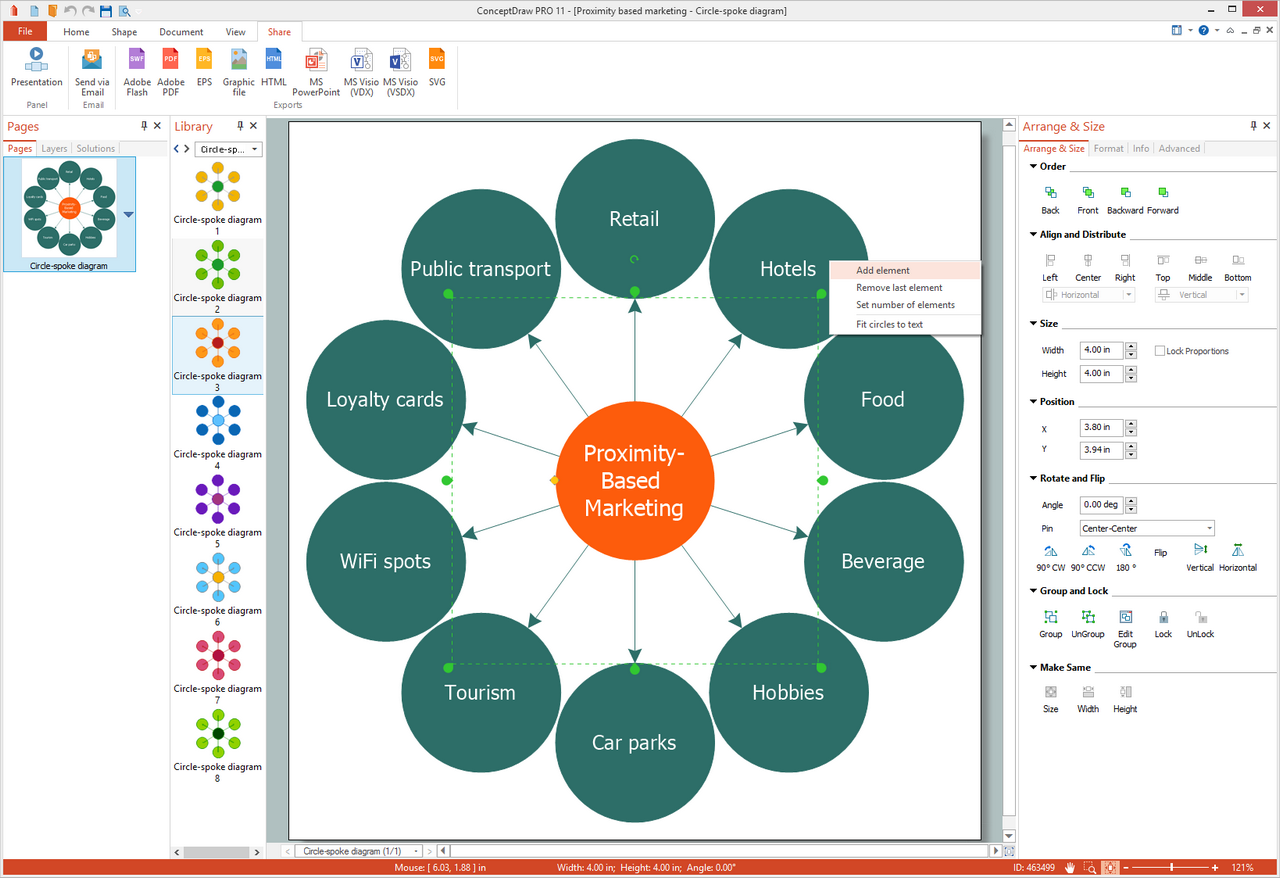Image resolution: width=1280 pixels, height=878 pixels.
Task: Open the library selection dropdown
Action: point(228,149)
